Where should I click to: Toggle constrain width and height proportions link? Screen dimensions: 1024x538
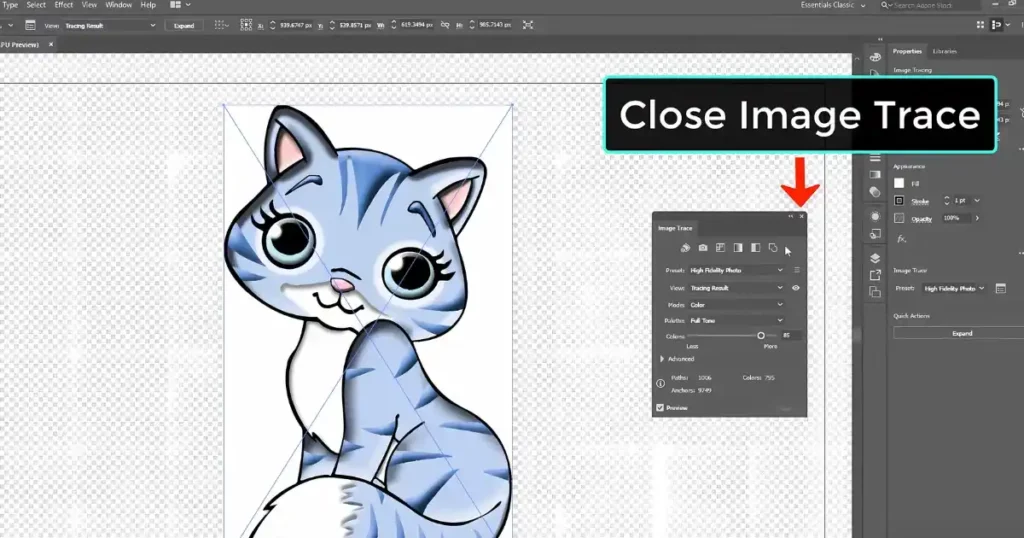coord(445,25)
